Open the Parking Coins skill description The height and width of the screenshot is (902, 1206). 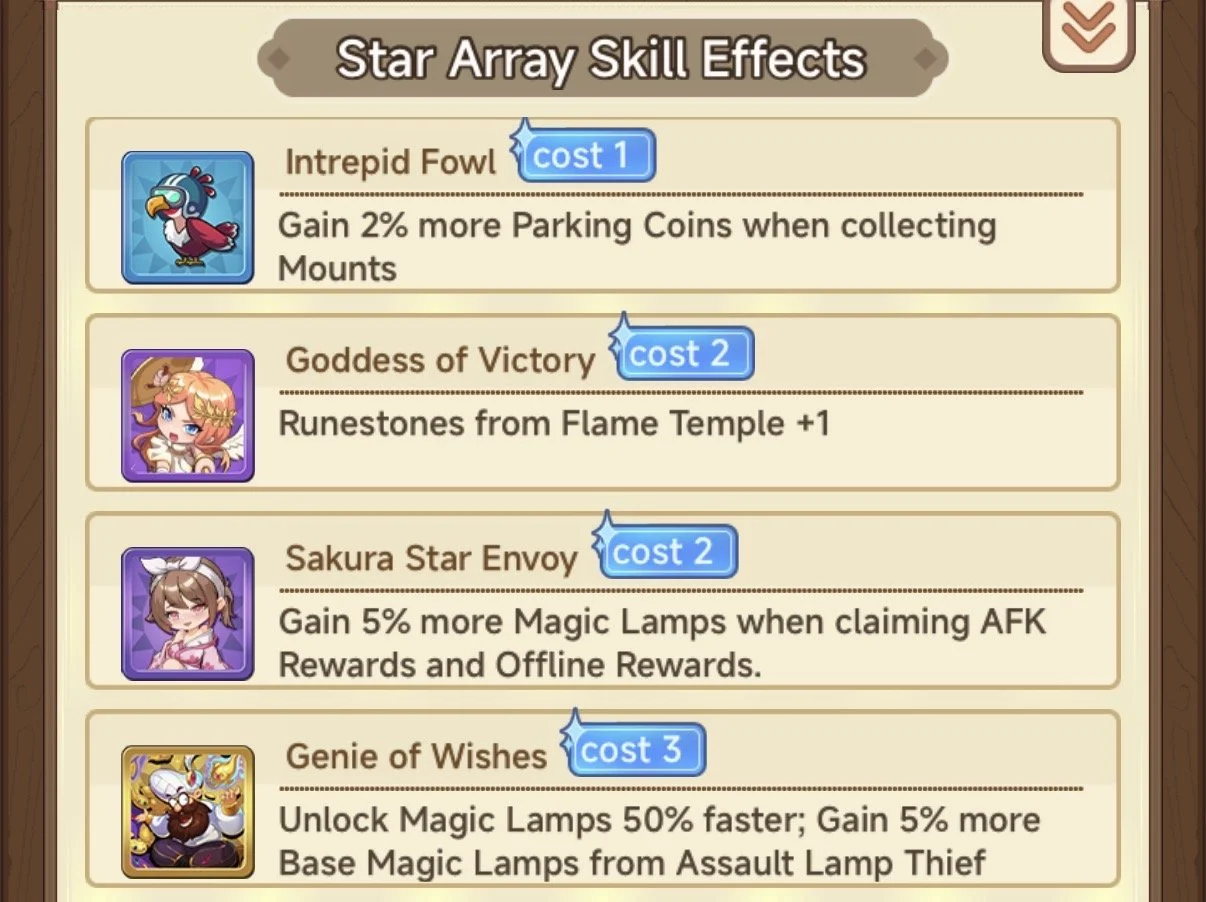click(637, 246)
